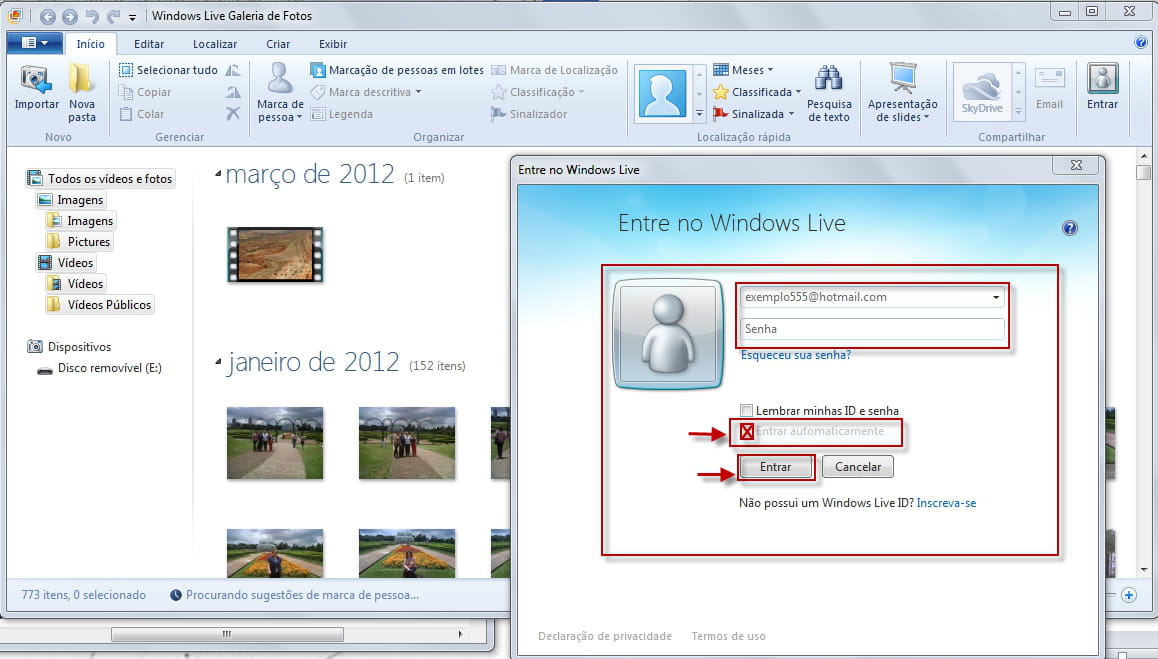Click Pesquisa de texto binoculars icon
The width and height of the screenshot is (1158, 659).
pos(829,79)
